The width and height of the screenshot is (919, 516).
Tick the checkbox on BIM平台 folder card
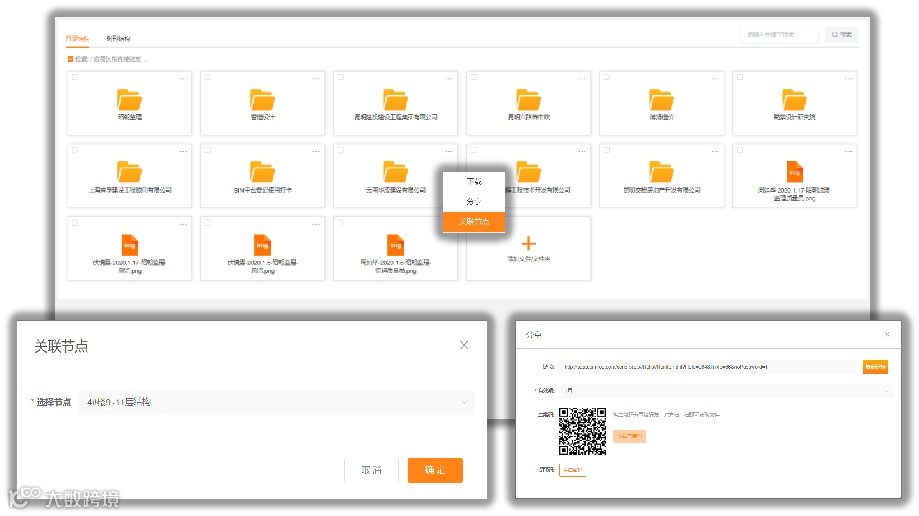[207, 150]
